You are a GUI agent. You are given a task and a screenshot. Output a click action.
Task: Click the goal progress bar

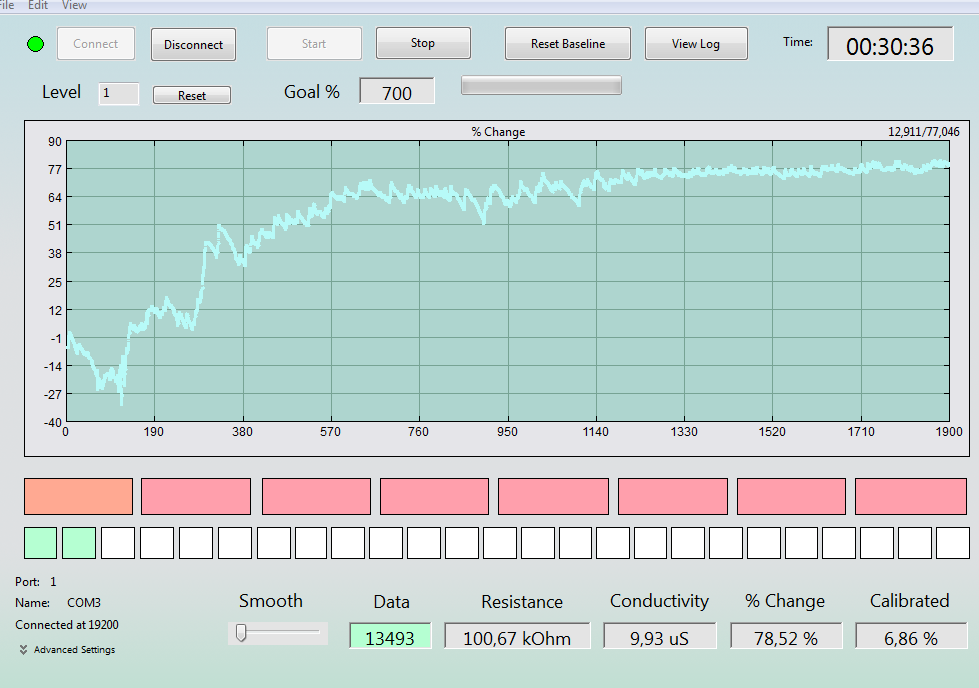[x=541, y=86]
